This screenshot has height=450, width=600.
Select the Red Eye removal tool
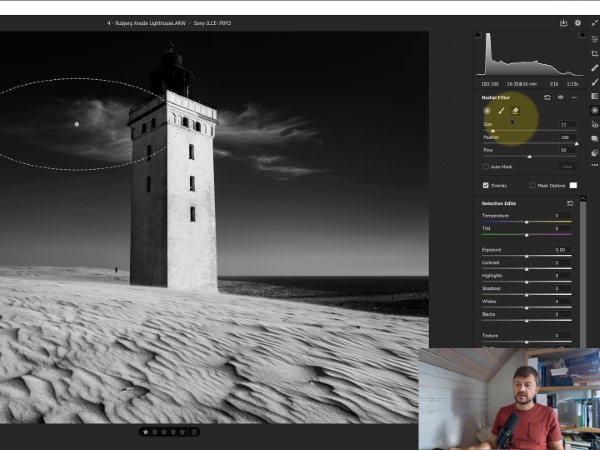point(595,124)
